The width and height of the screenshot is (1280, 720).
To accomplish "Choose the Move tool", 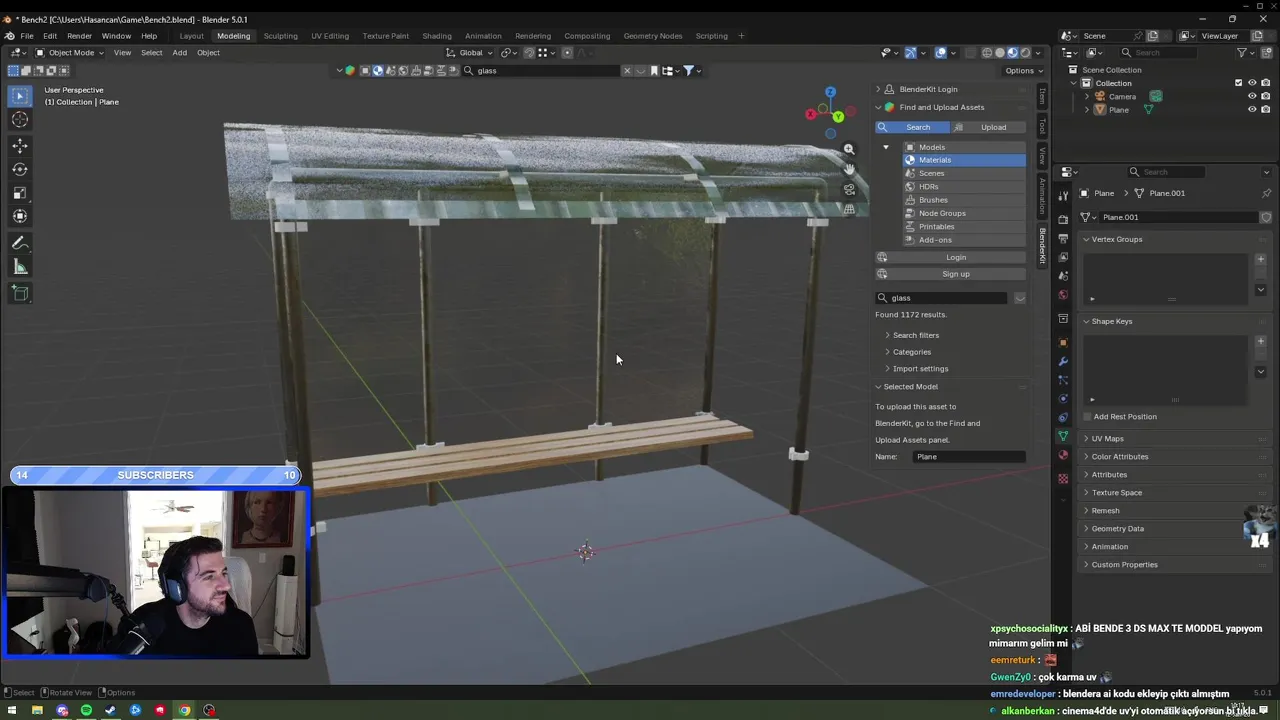I will click(20, 146).
